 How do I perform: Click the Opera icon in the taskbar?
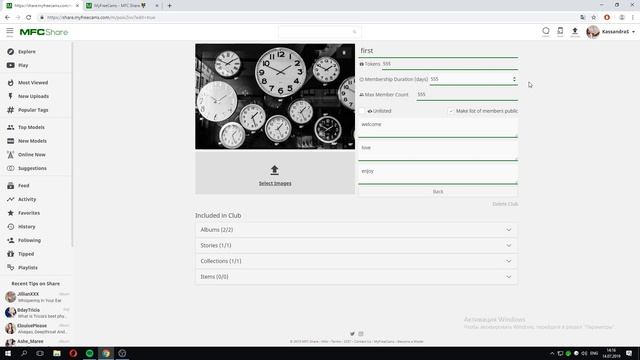pos(73,353)
